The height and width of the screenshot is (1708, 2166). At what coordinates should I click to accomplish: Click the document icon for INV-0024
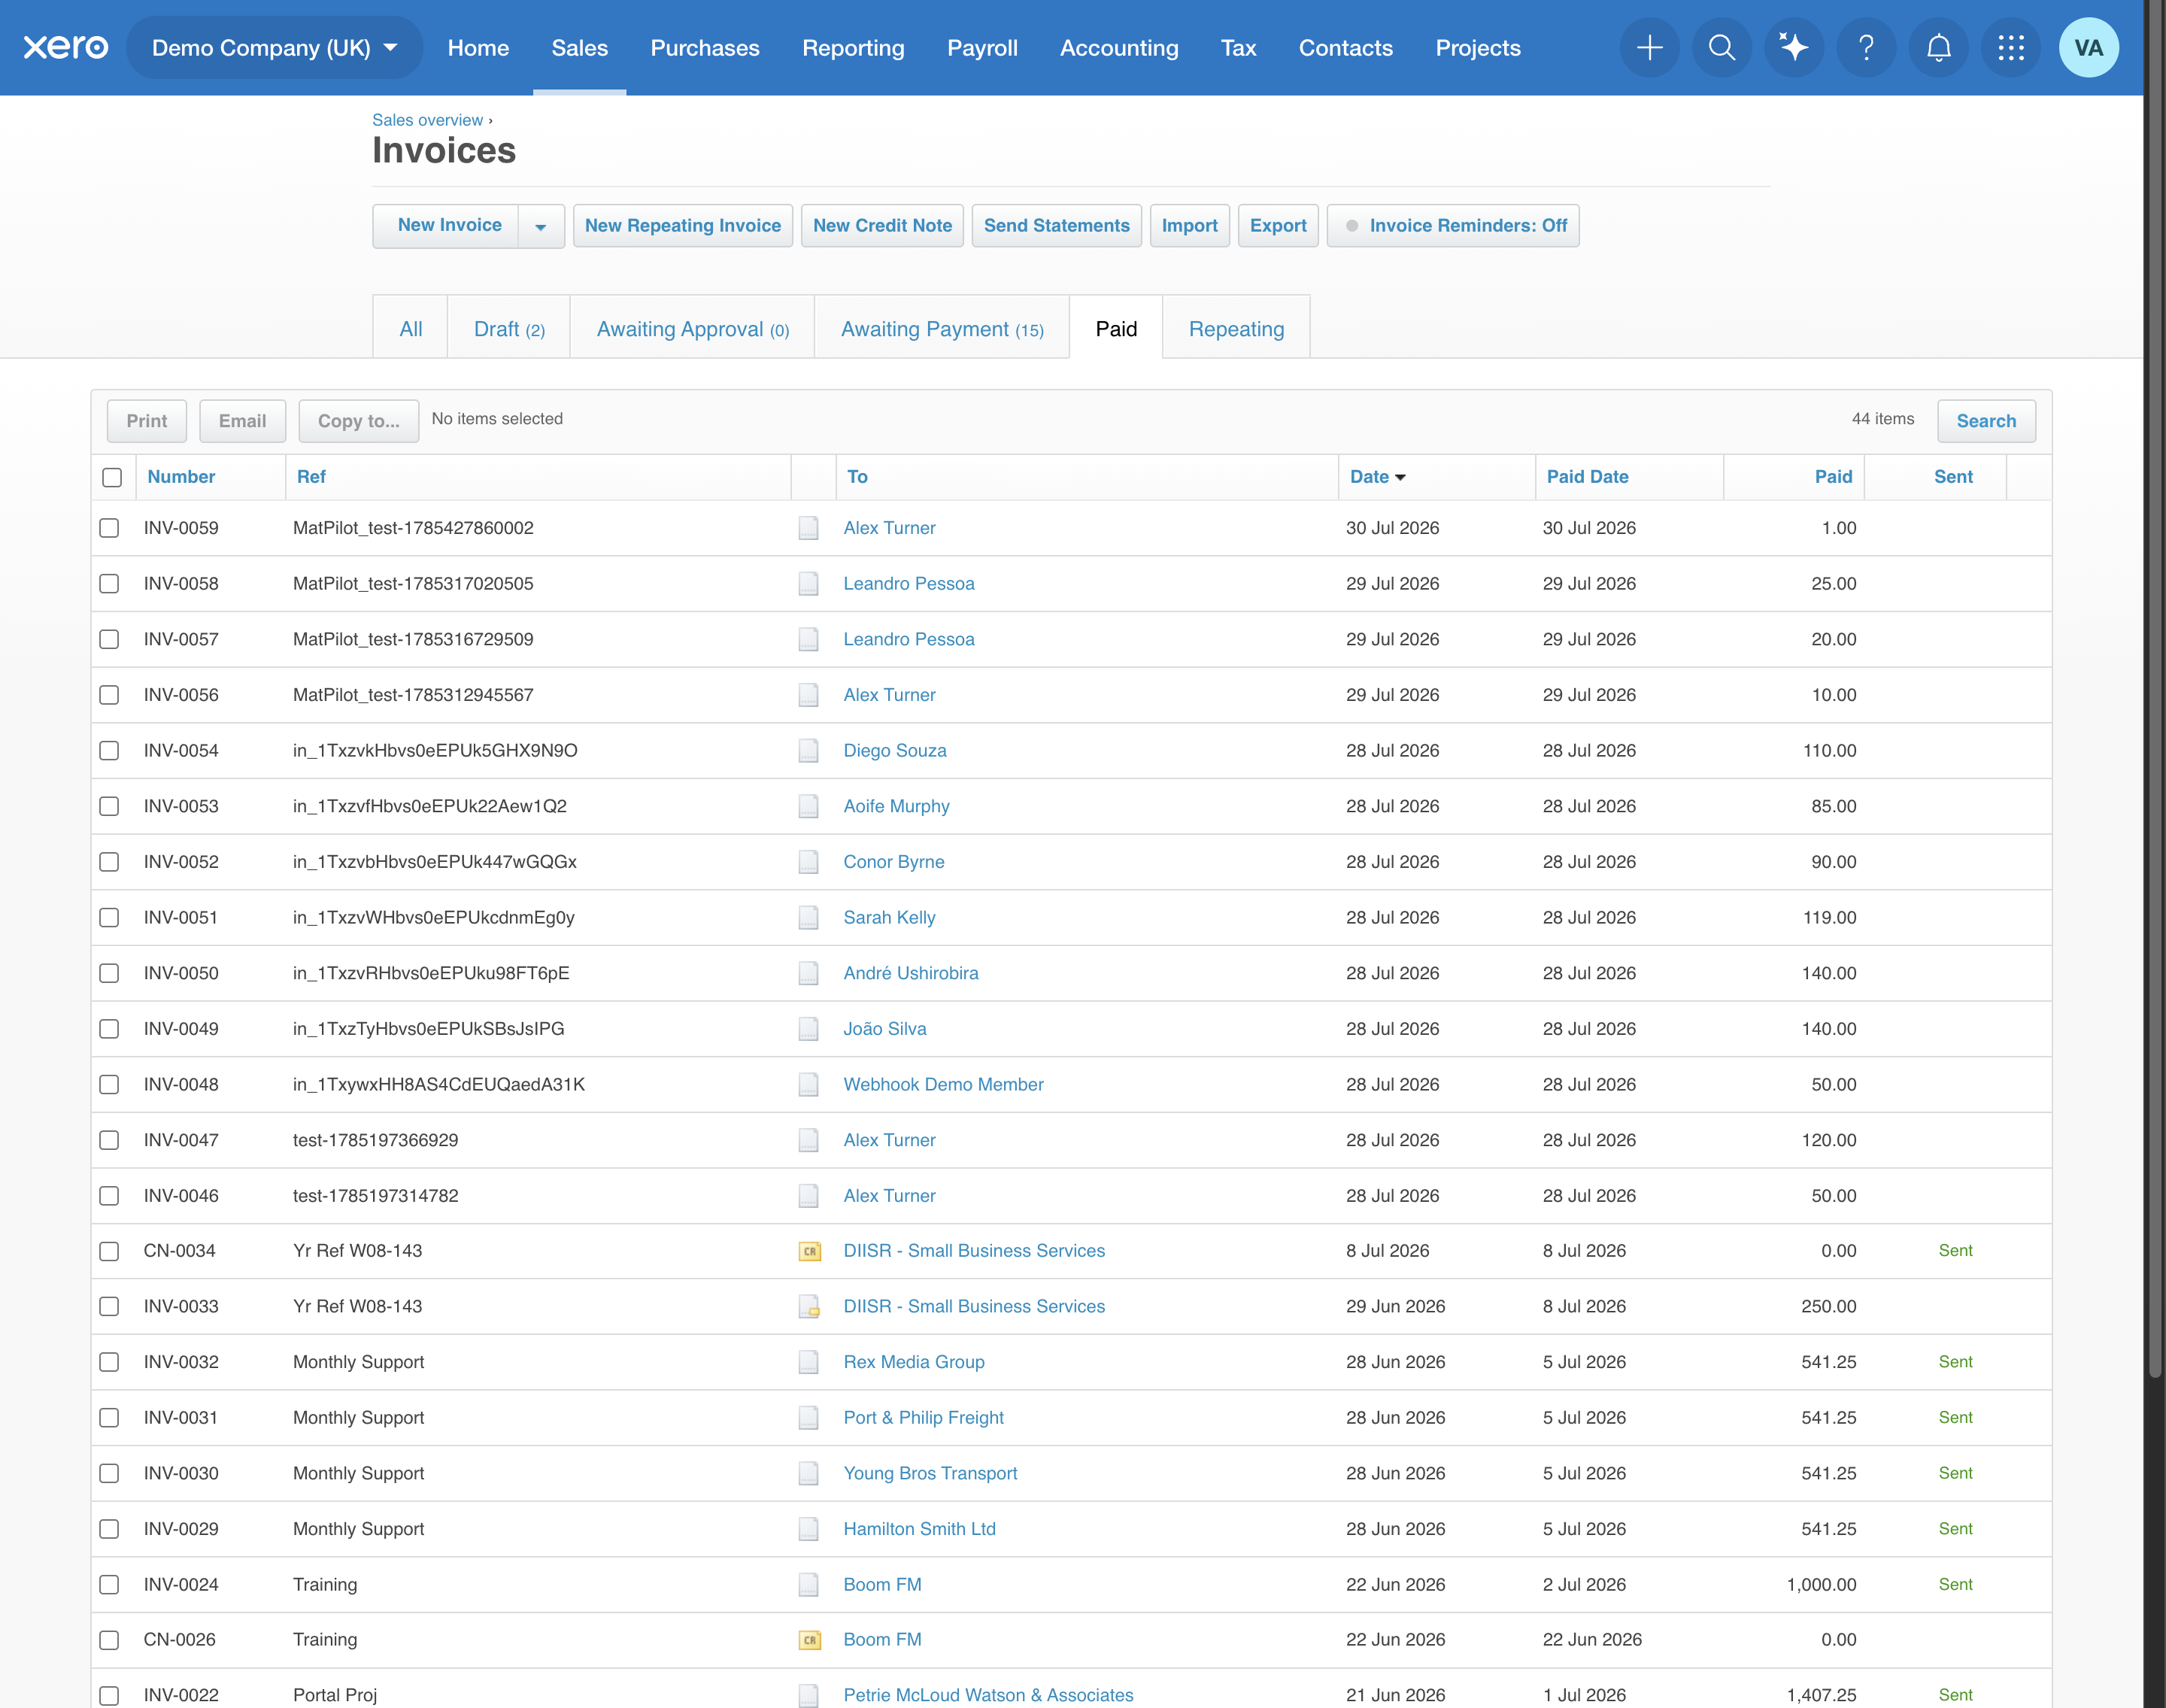pos(808,1584)
